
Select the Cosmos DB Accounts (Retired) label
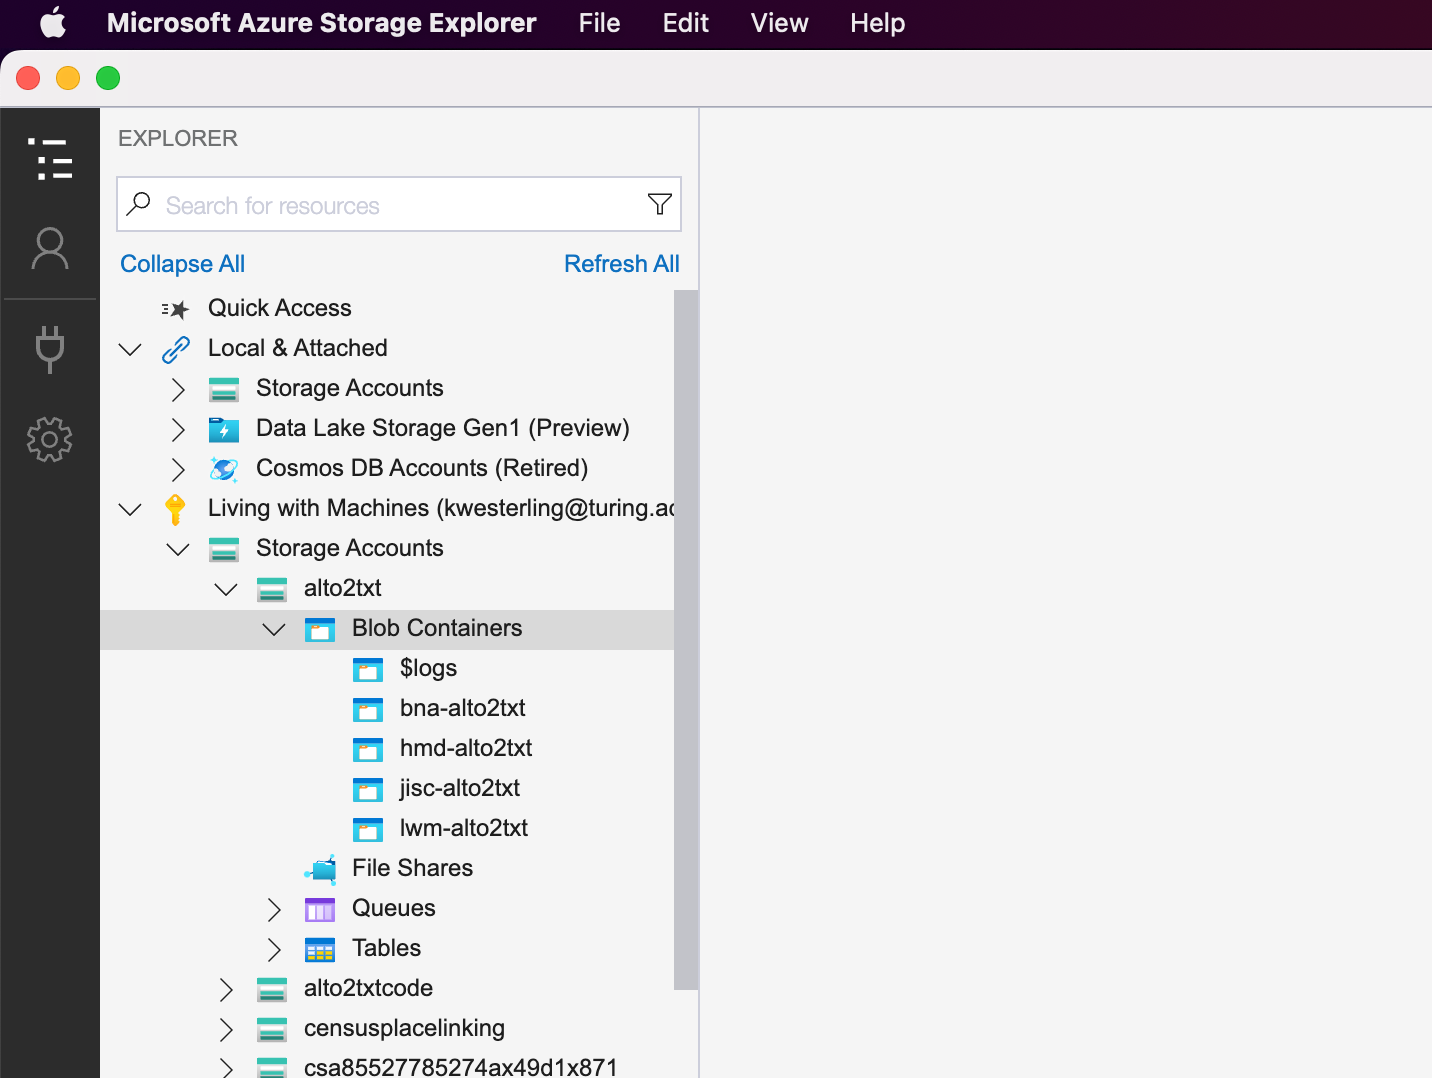421,468
